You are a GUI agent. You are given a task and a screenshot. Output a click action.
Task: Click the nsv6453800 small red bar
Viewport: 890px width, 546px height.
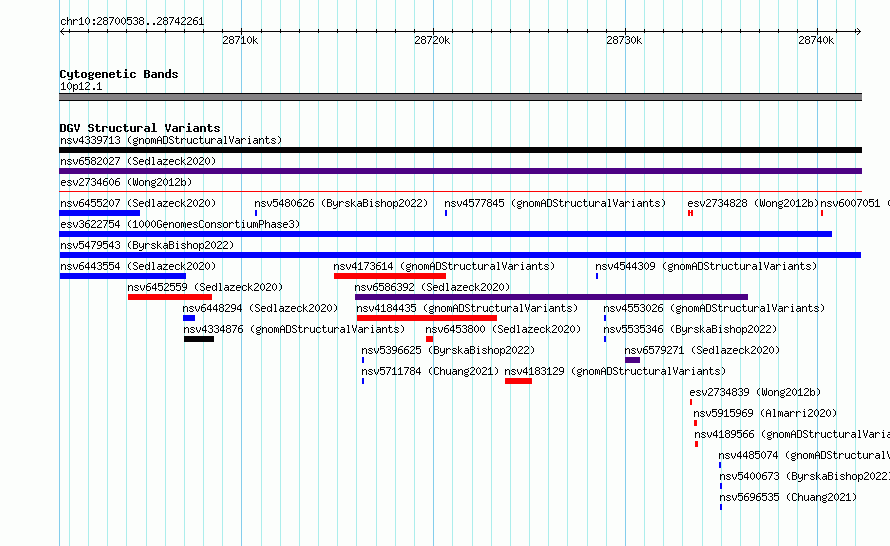pyautogui.click(x=429, y=339)
